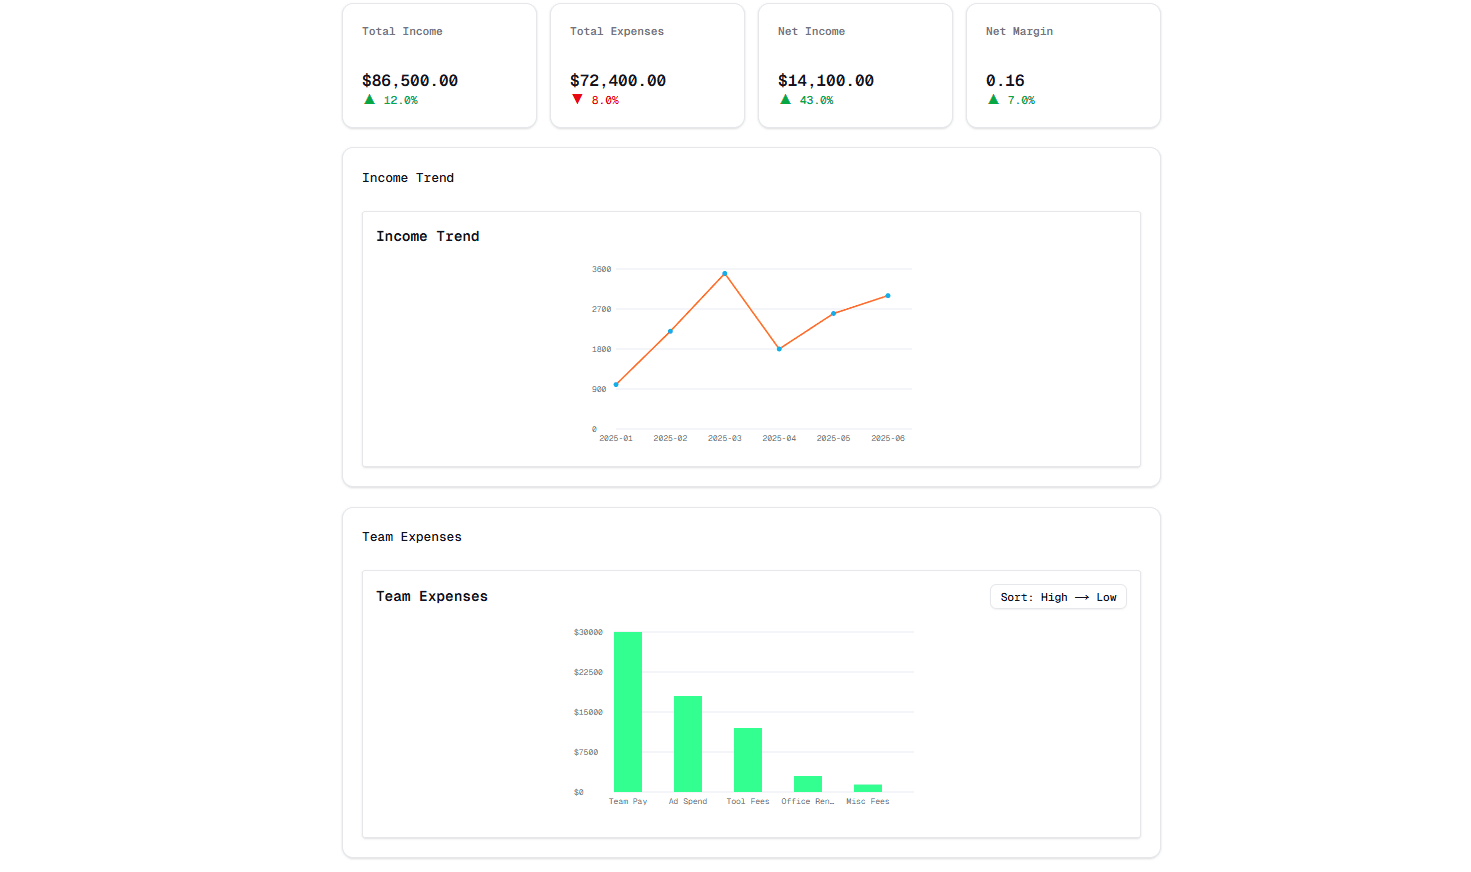1471x872 pixels.
Task: Click the Net Income card label
Action: (811, 31)
